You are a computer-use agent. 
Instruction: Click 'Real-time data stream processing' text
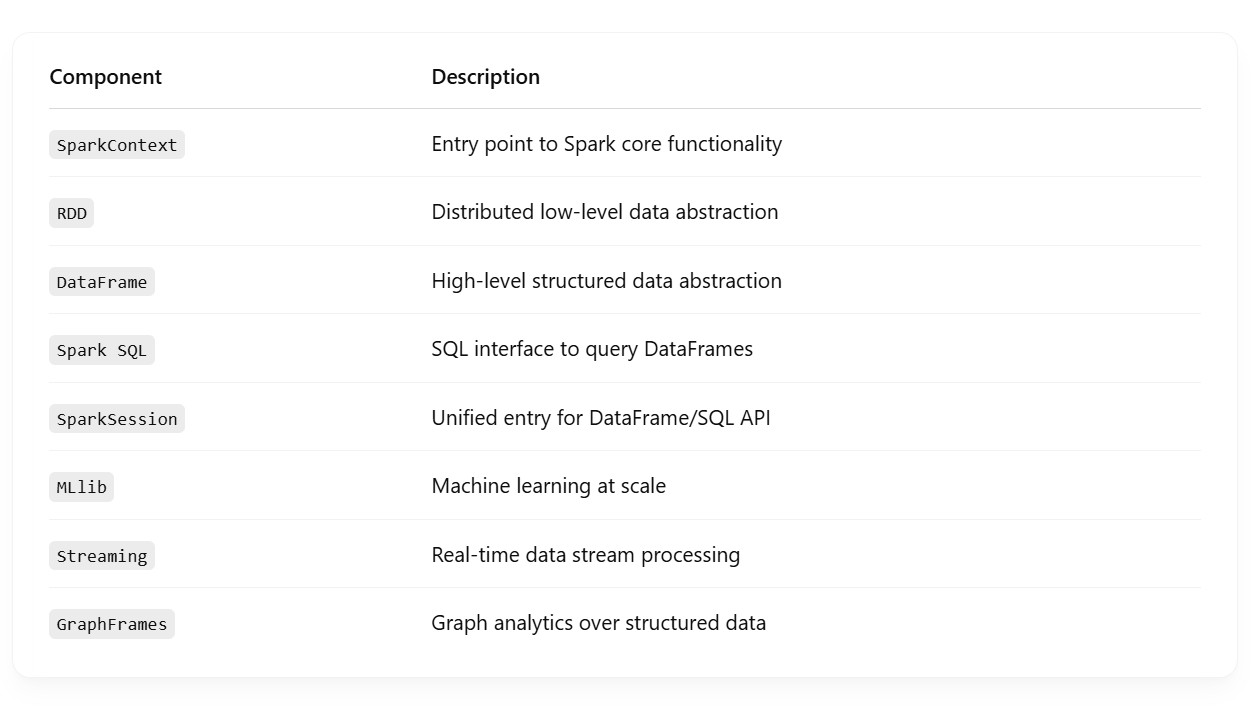point(585,555)
